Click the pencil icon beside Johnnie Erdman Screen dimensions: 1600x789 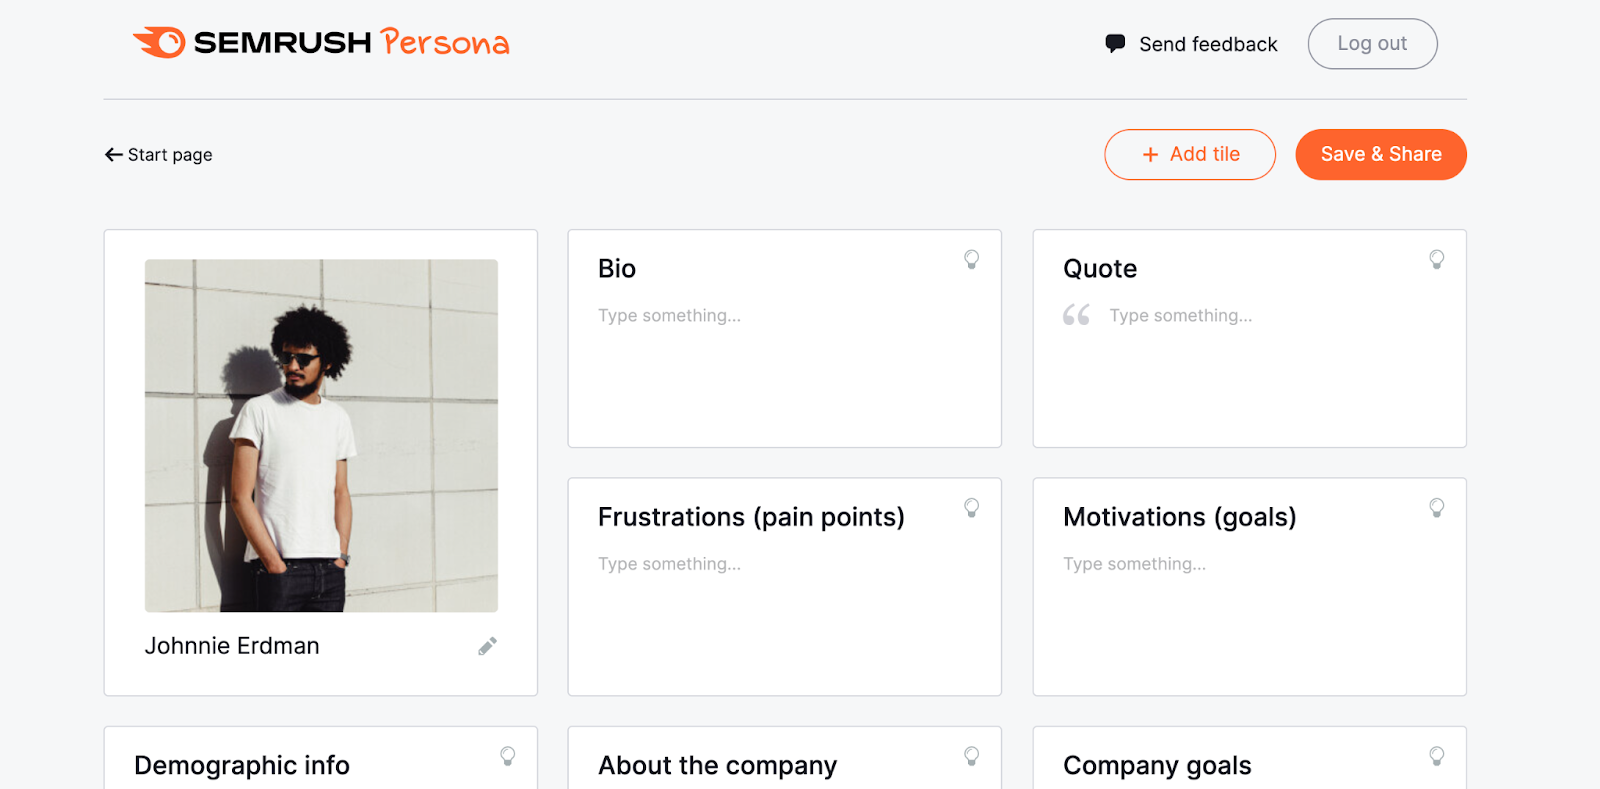[x=487, y=647]
